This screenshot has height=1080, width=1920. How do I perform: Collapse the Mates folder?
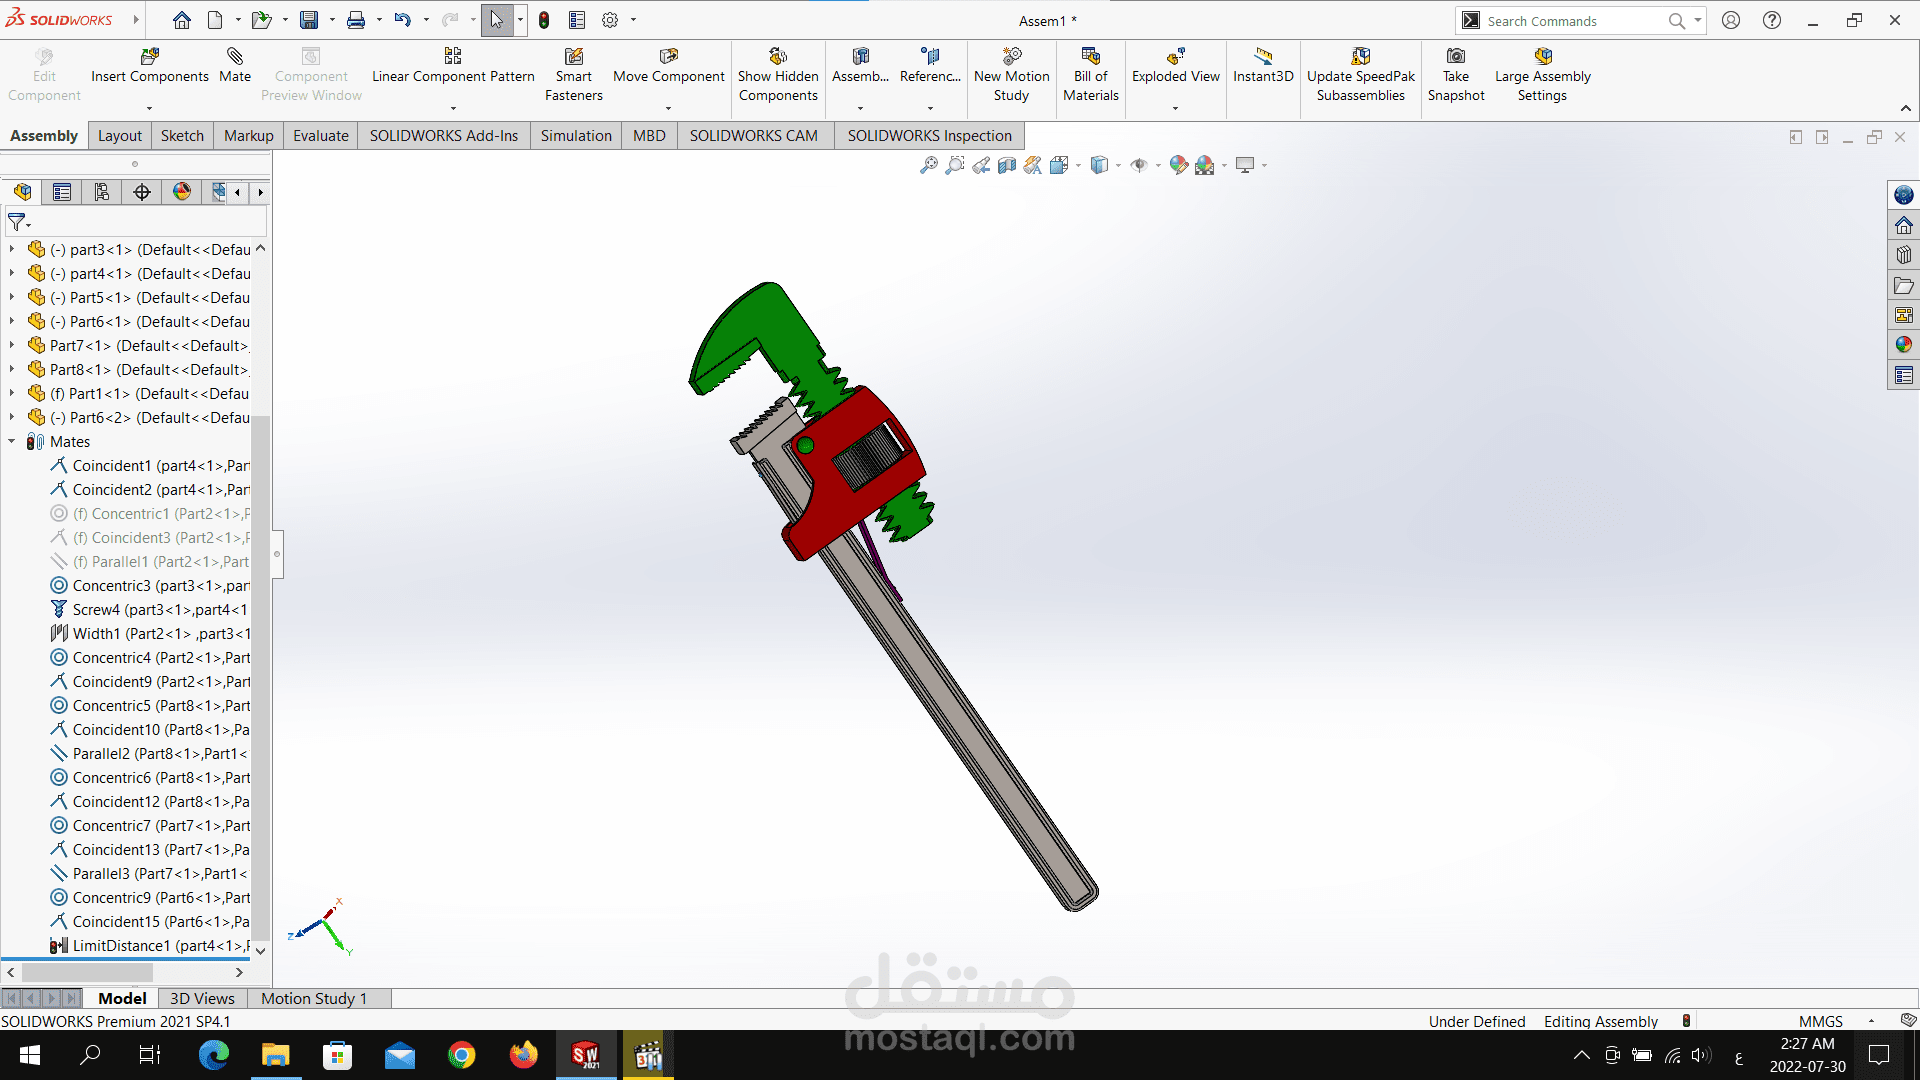(12, 441)
